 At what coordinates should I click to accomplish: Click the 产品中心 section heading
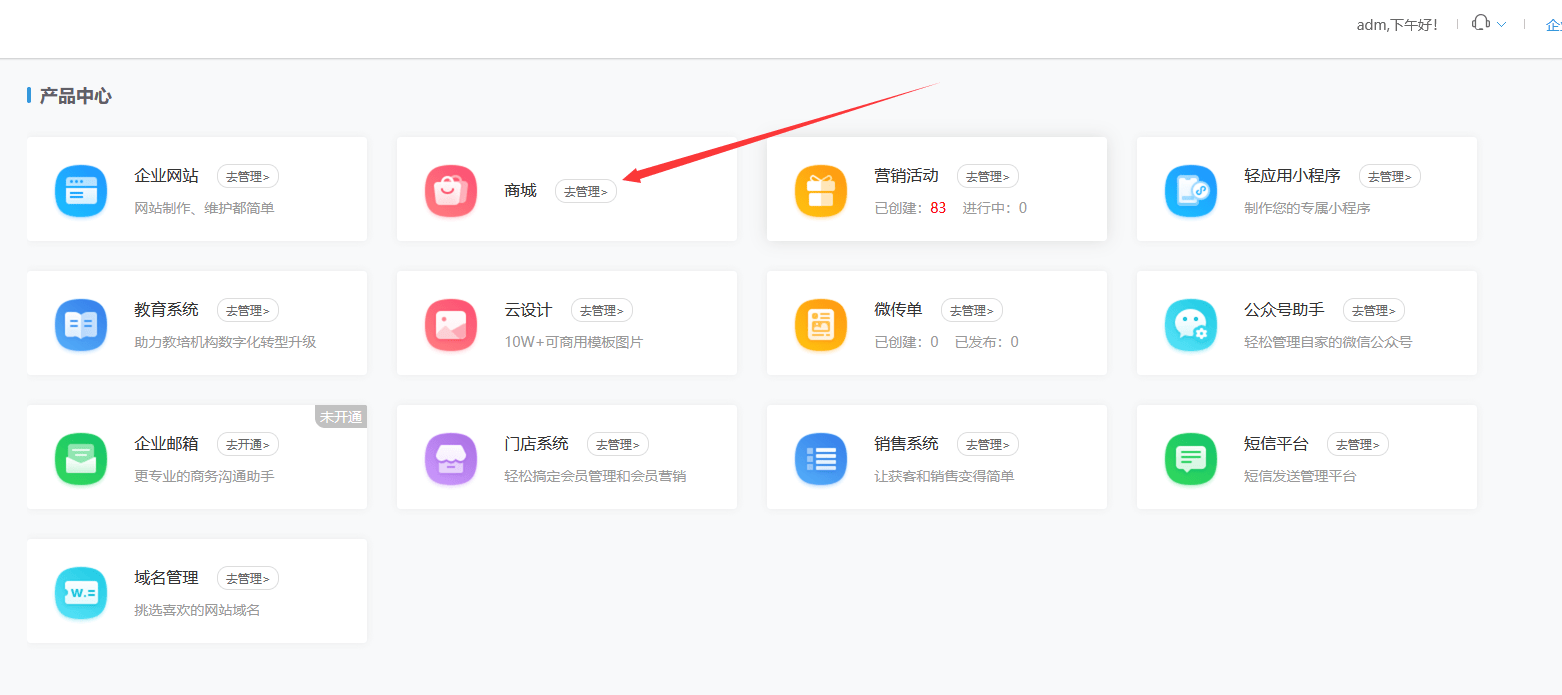[75, 96]
